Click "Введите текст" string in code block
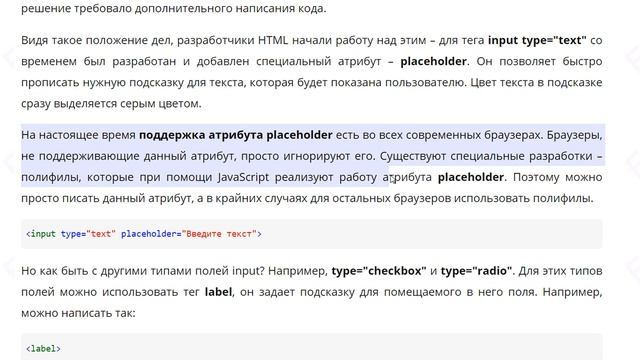 click(219, 234)
